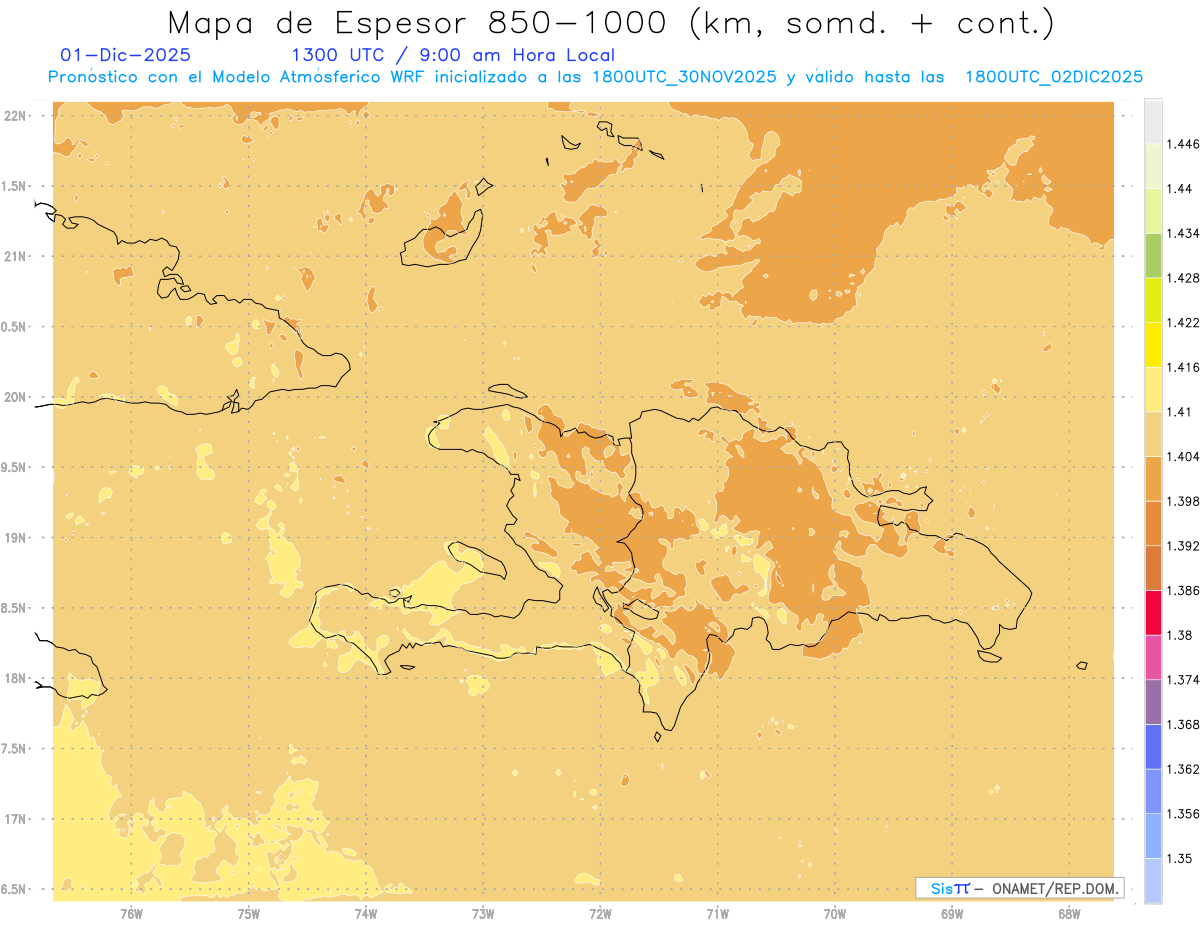Pick the lightest blue swatch below 1.35
Viewport: 1200px width, 927px height.
click(1153, 881)
